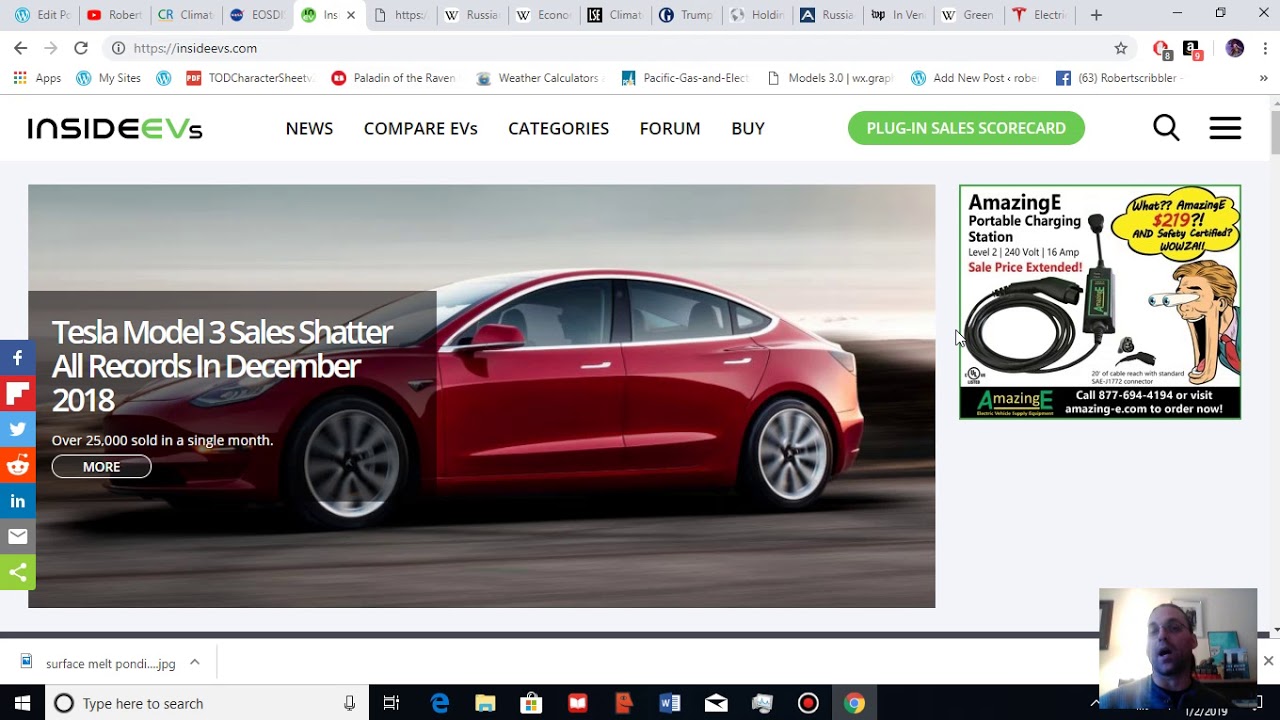Close the downloads bar
Image resolution: width=1280 pixels, height=720 pixels.
pos(1268,661)
